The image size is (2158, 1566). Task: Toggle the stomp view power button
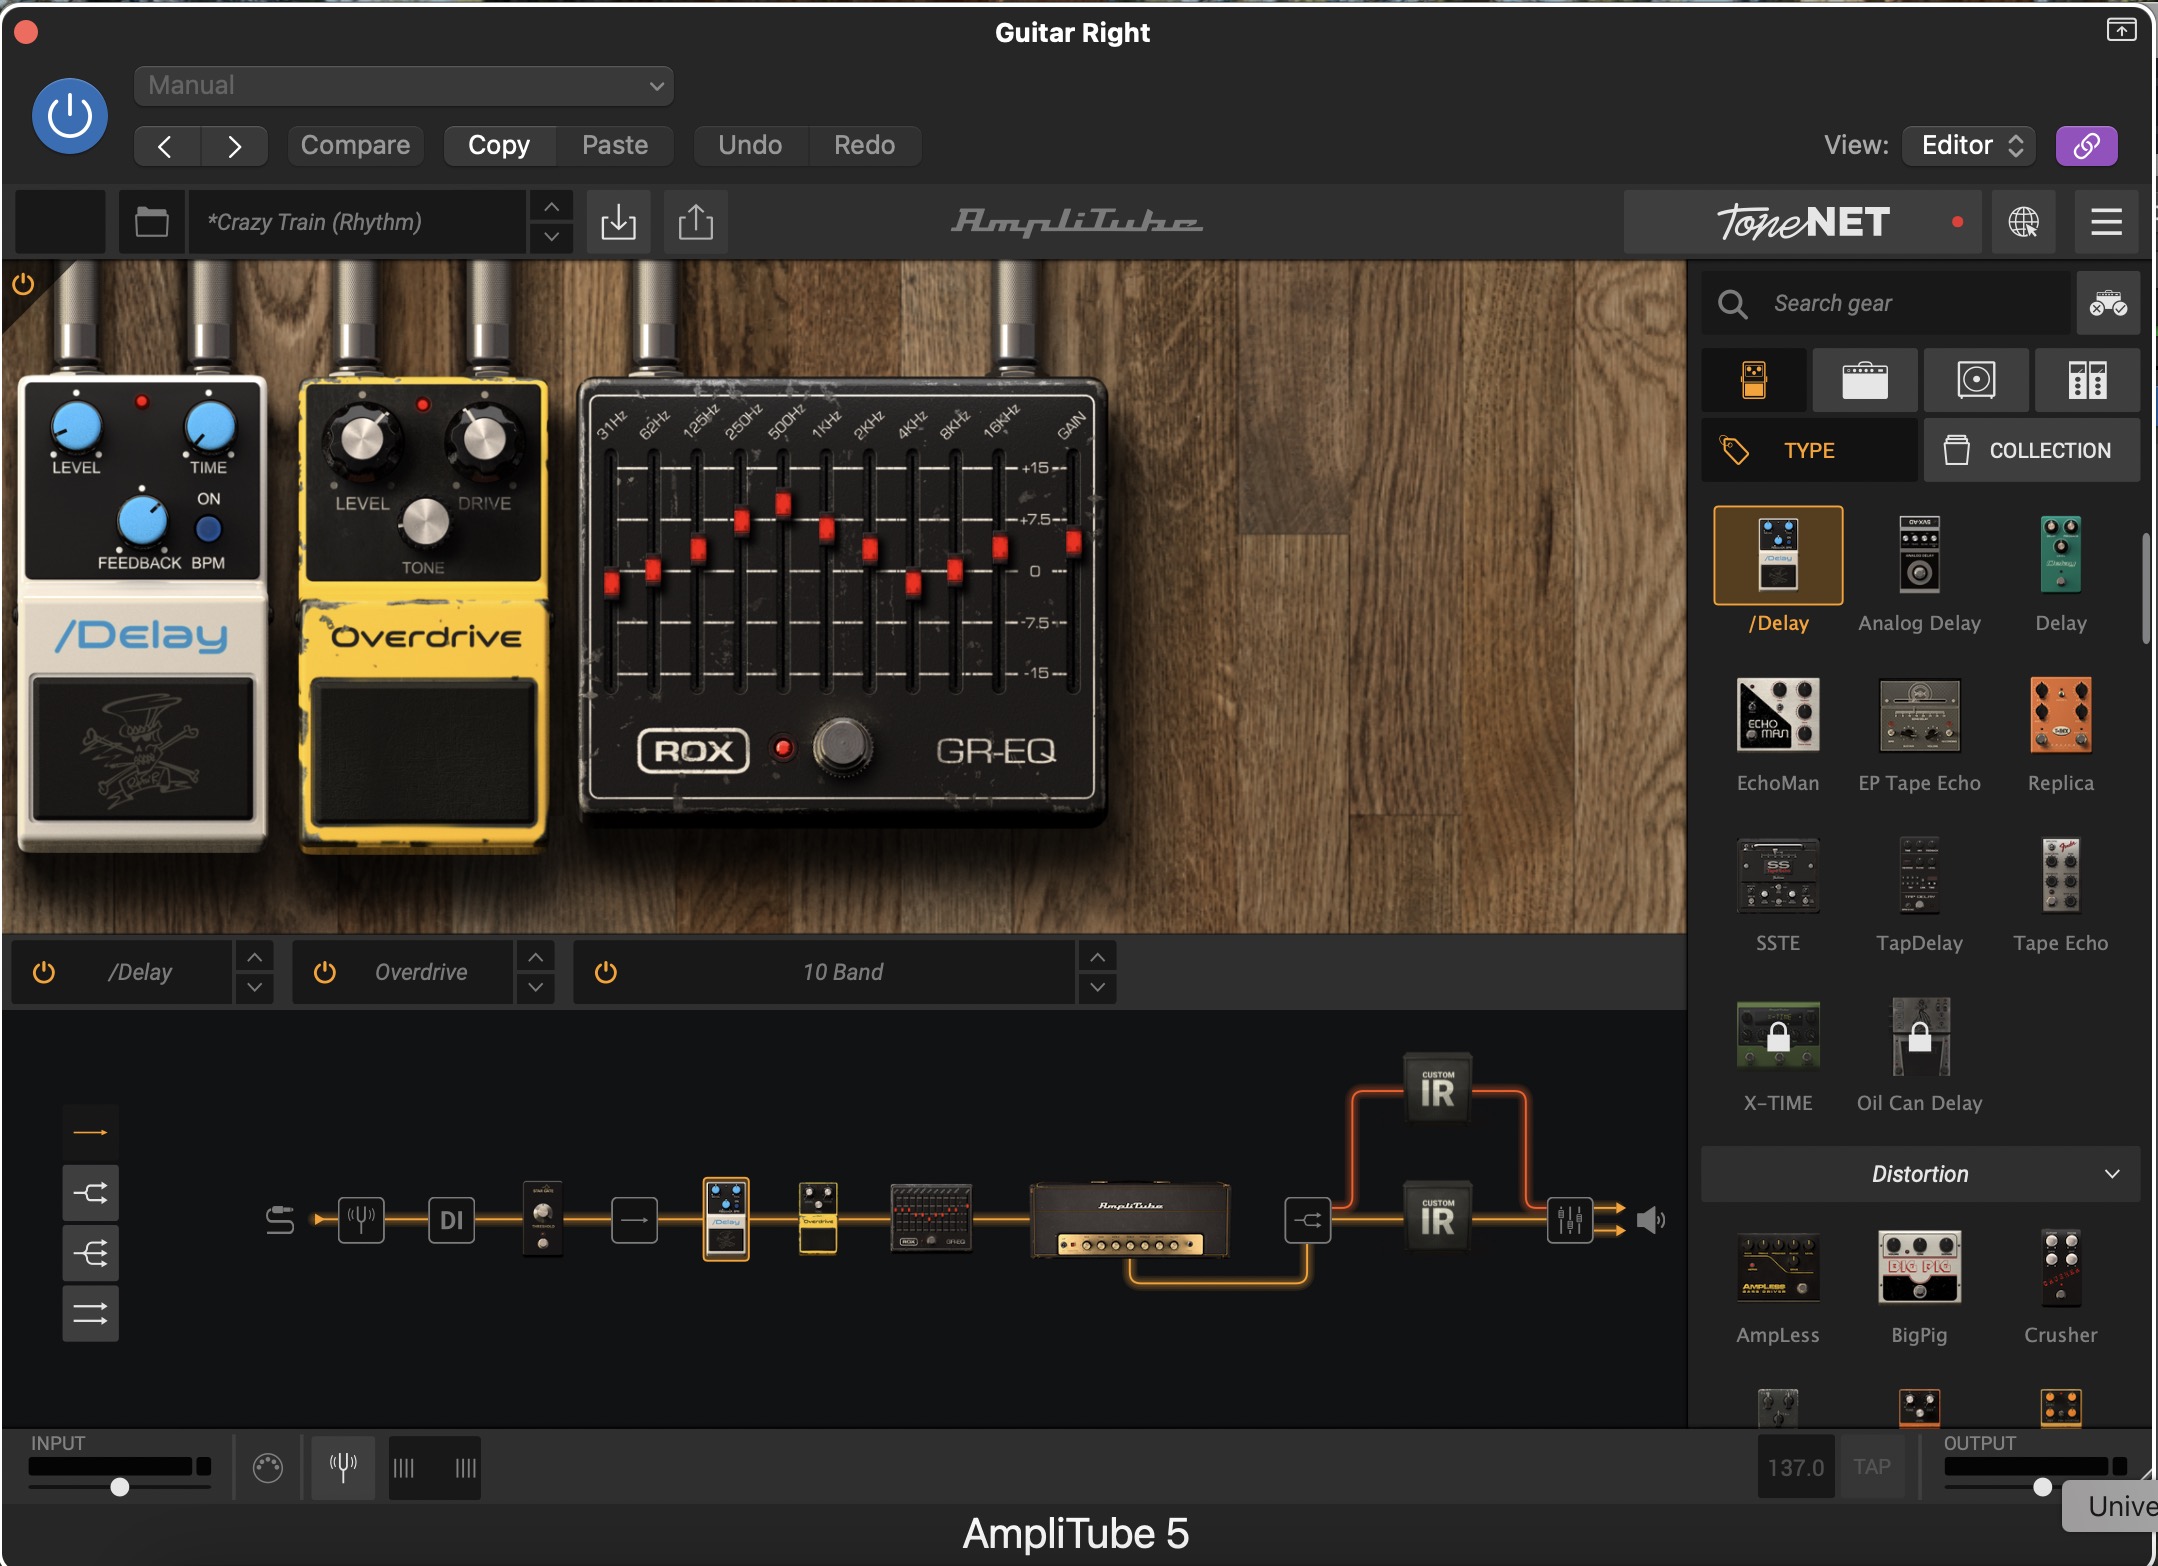point(23,285)
